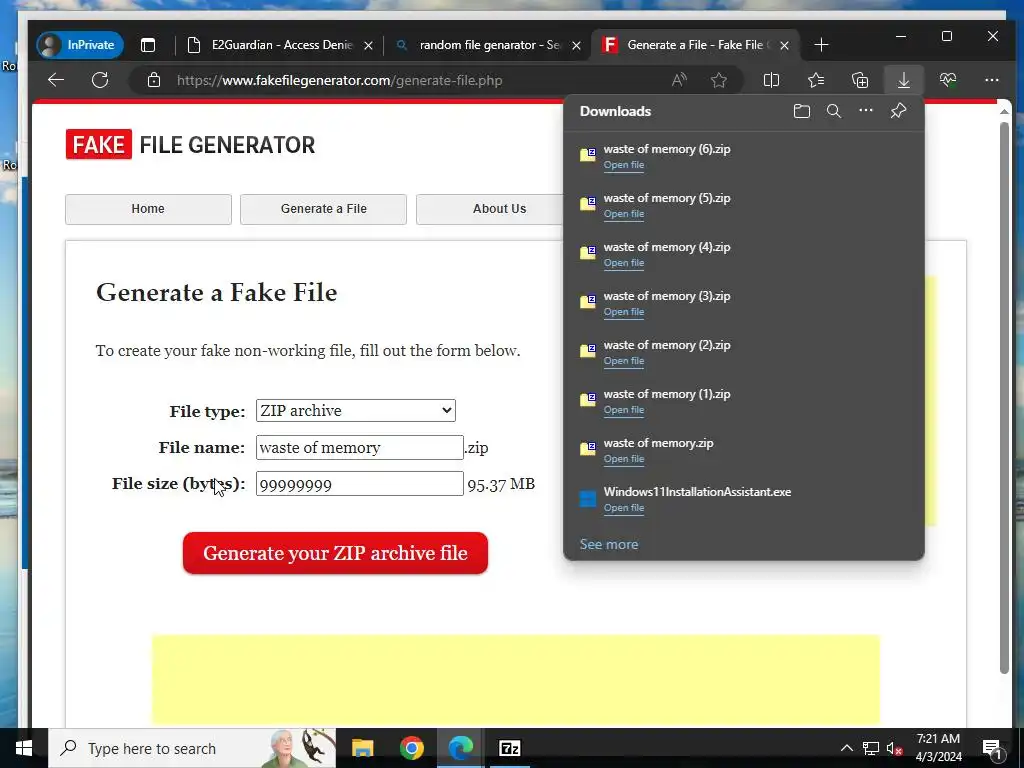1024x768 pixels.
Task: Click the address bar URL
Action: click(340, 80)
